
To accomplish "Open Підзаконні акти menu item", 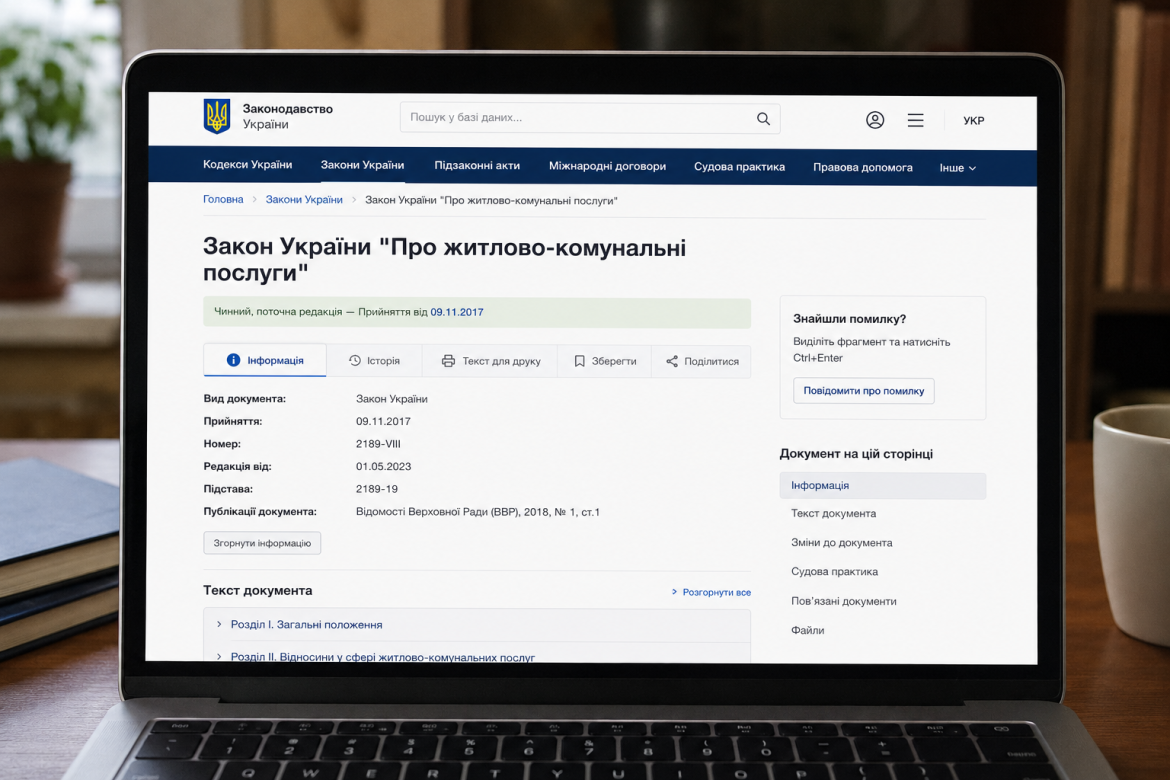I will [x=477, y=166].
